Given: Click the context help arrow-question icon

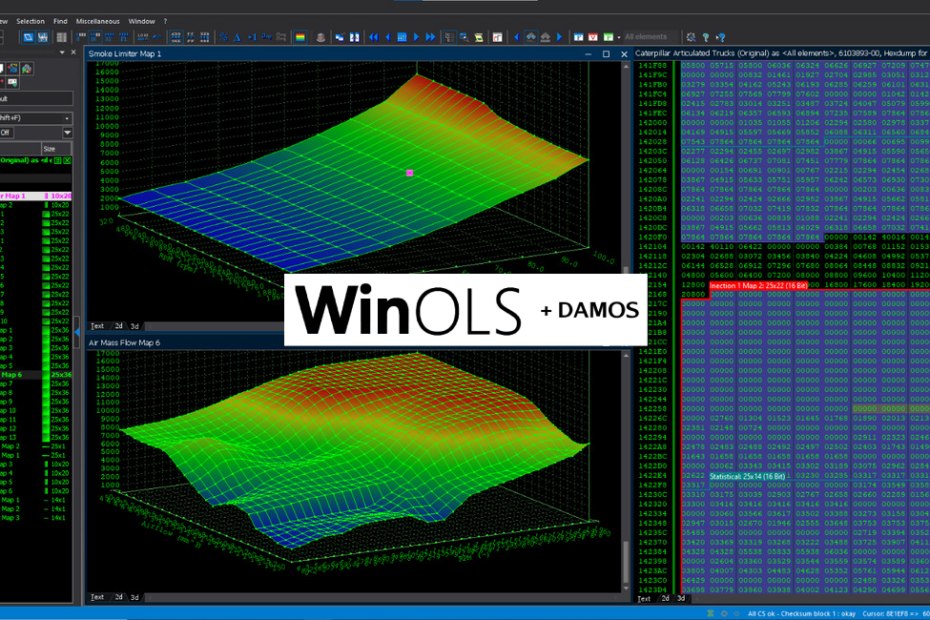Looking at the screenshot, I should pyautogui.click(x=721, y=37).
